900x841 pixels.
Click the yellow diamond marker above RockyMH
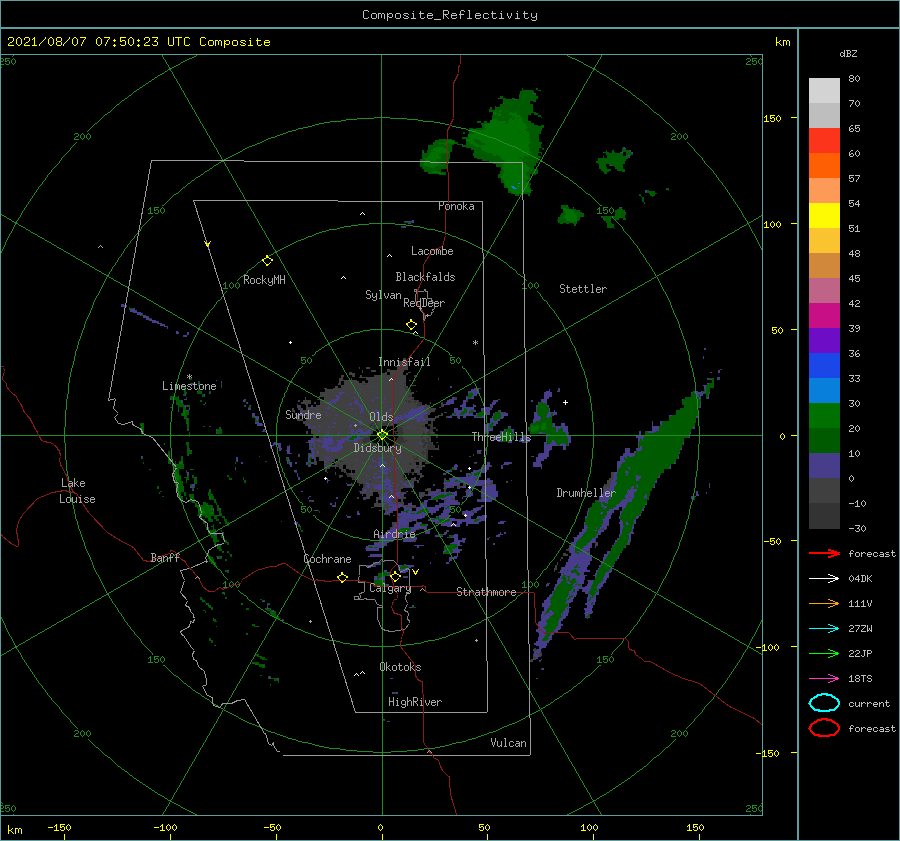[267, 261]
